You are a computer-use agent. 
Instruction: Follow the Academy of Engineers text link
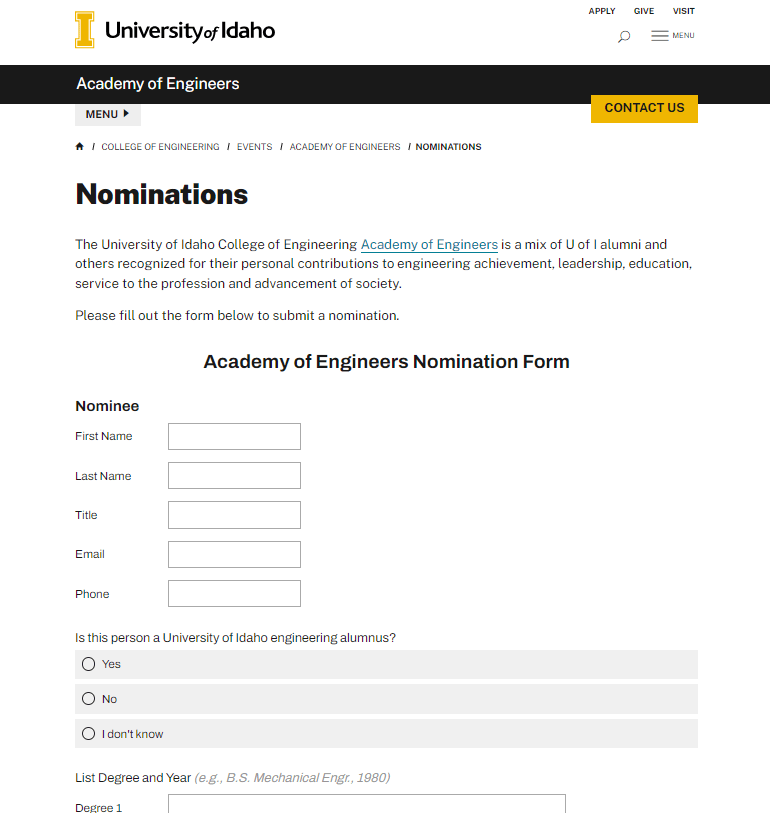coord(429,244)
